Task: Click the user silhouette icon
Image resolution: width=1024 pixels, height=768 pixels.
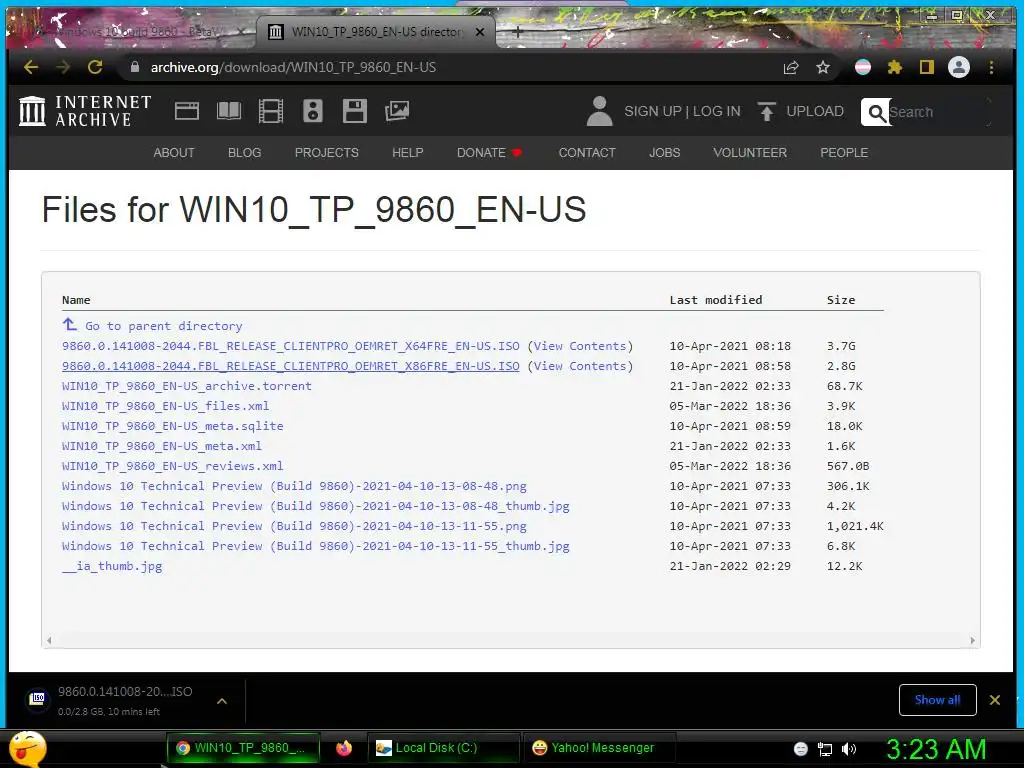Action: 599,111
